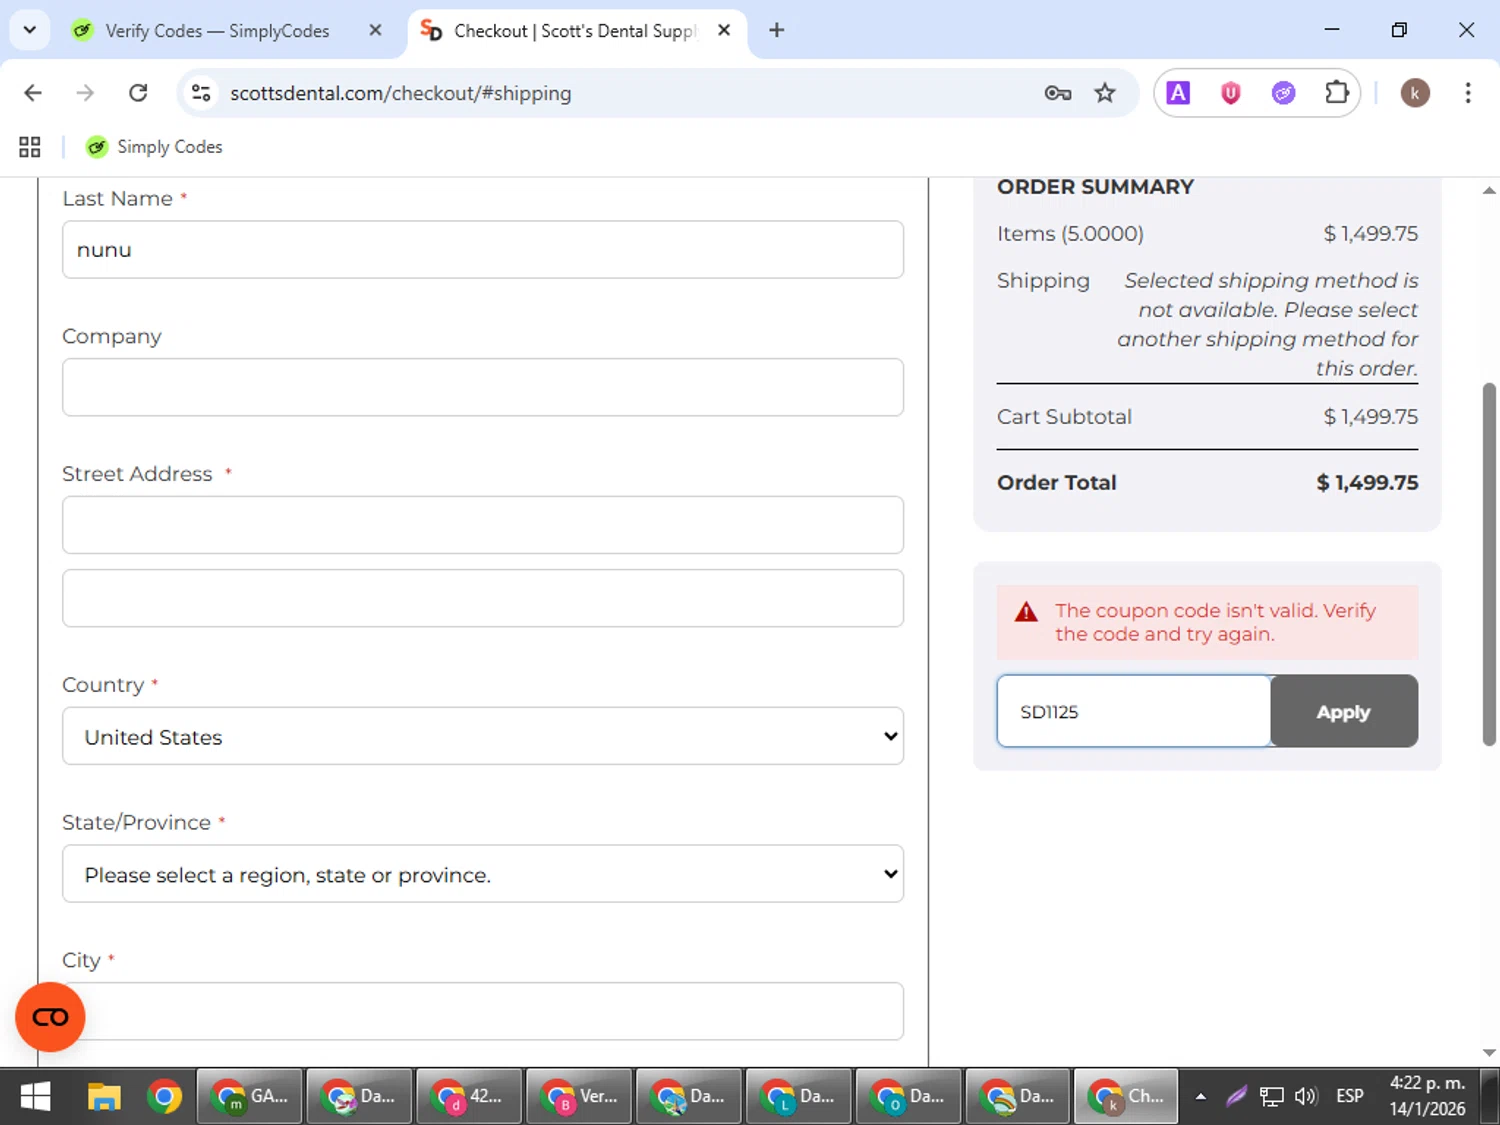This screenshot has width=1500, height=1125.
Task: Open the taskbar clock showing 4:22 p. m.
Action: (1427, 1097)
